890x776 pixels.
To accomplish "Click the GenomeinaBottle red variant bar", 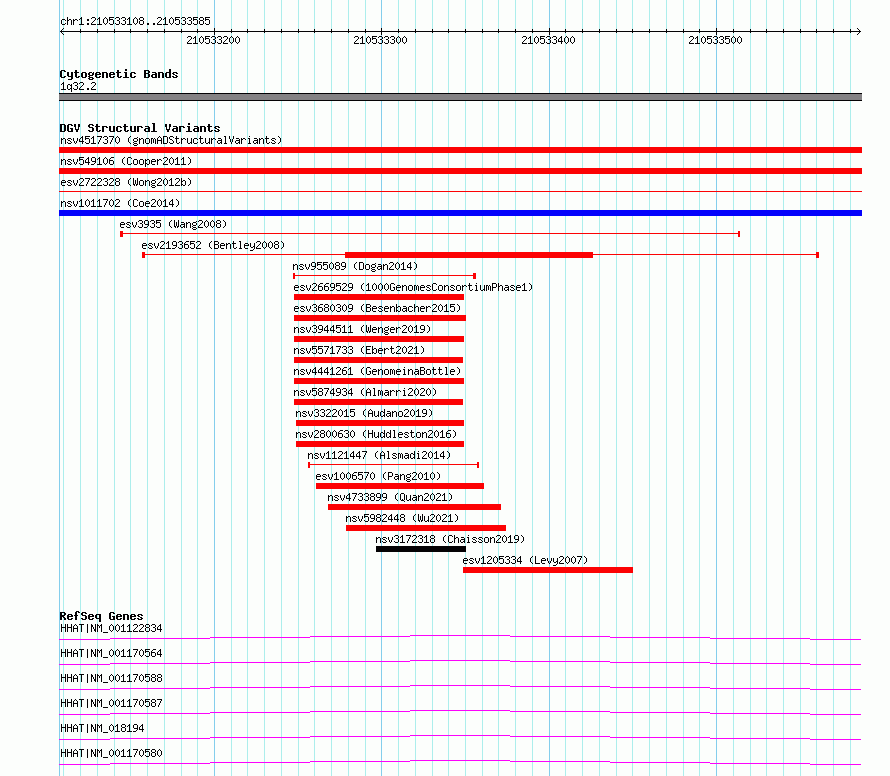I will (x=379, y=381).
